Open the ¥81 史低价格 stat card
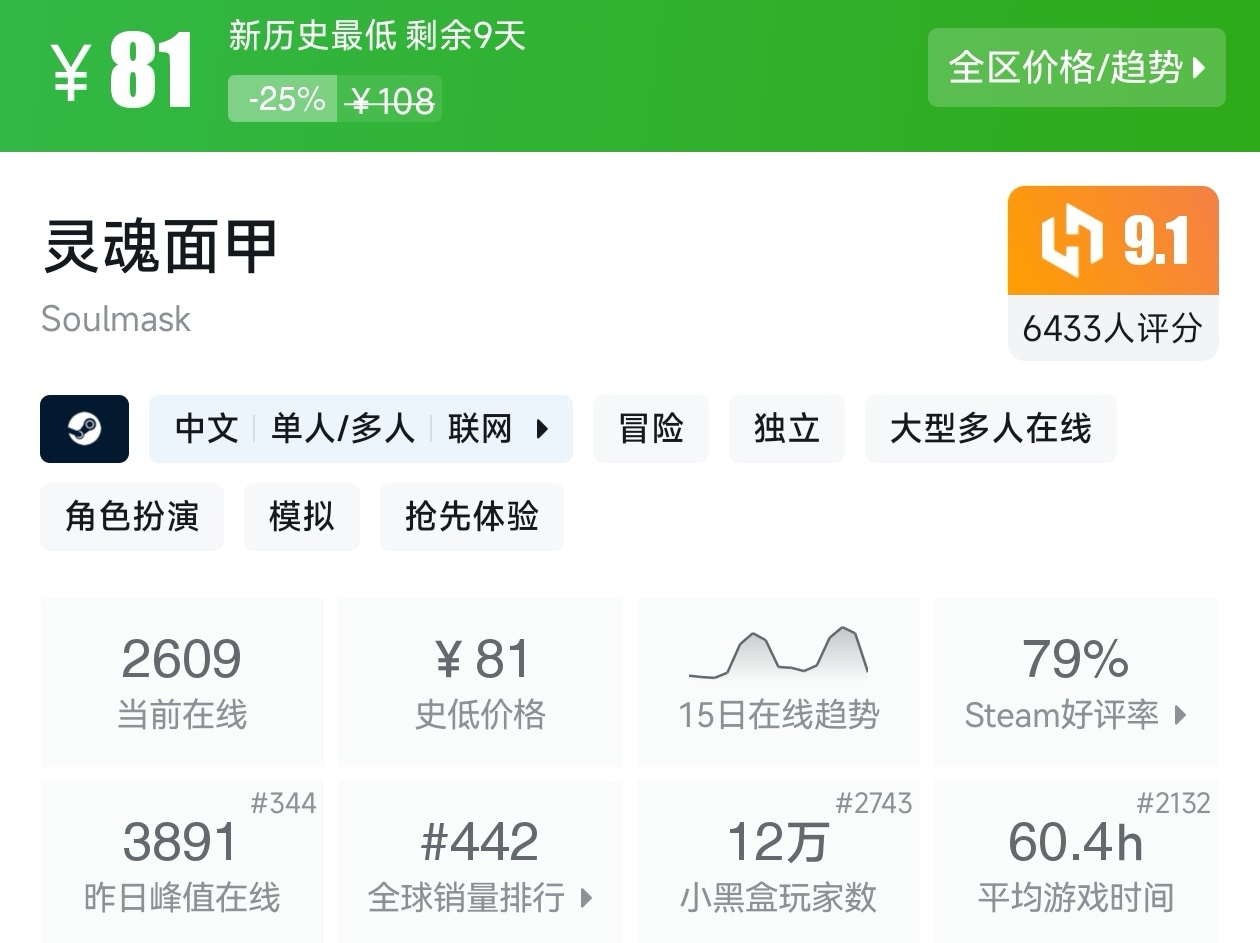Viewport: 1260px width, 943px height. pyautogui.click(x=480, y=683)
